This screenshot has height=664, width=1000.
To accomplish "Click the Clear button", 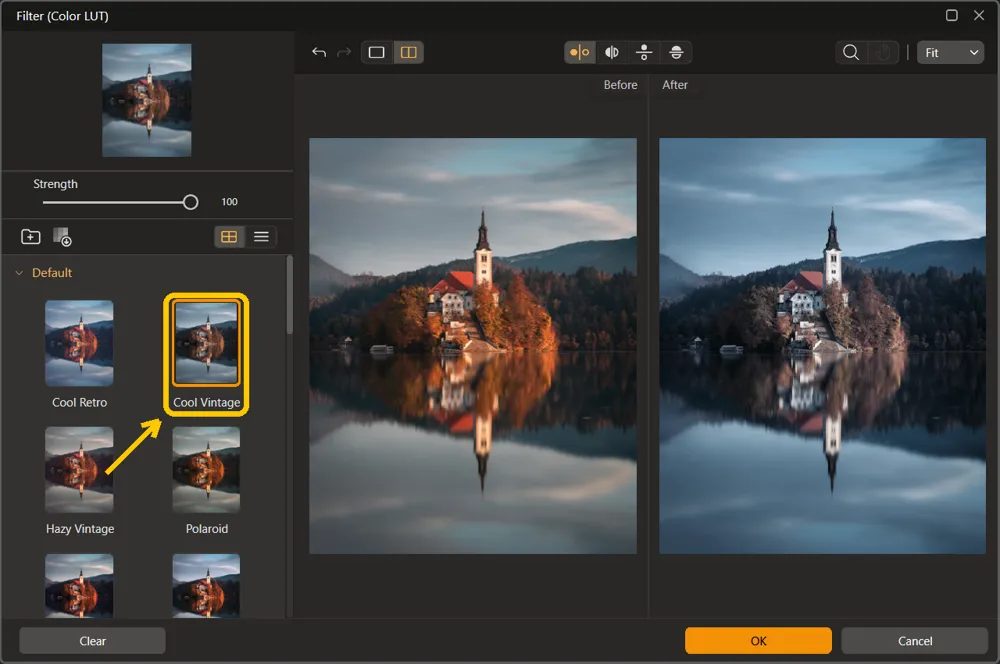I will pyautogui.click(x=92, y=641).
